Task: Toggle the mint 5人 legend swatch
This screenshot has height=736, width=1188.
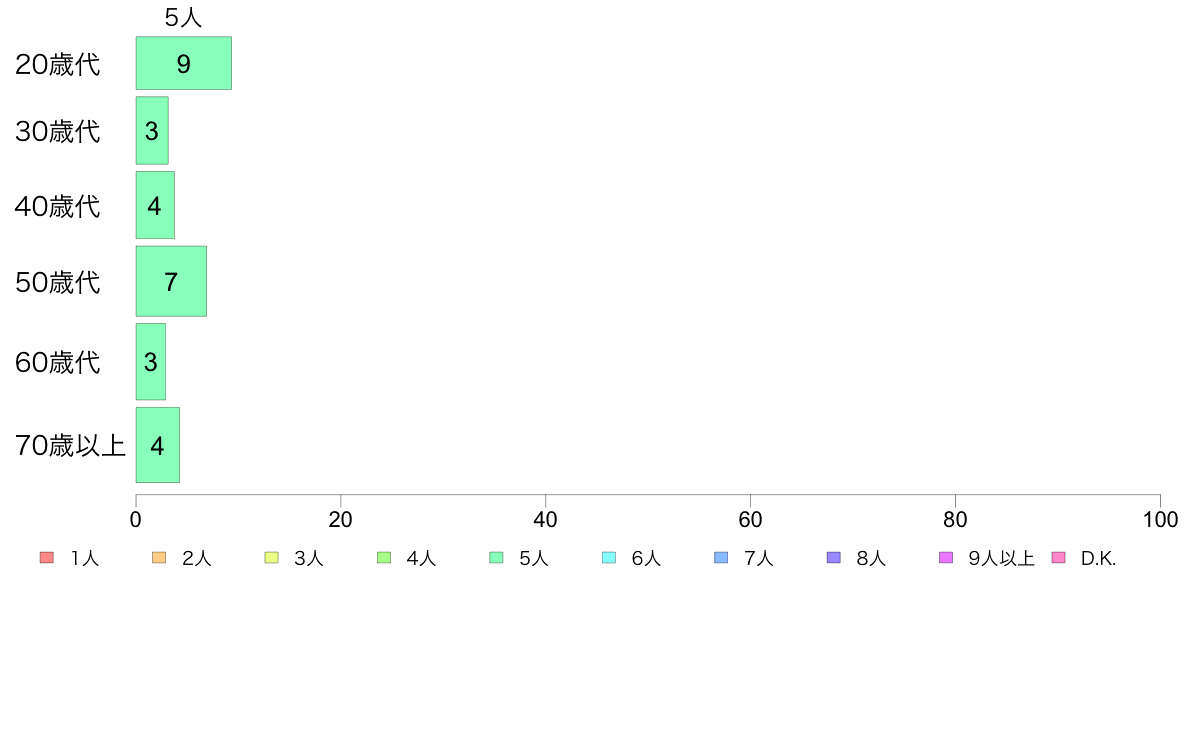Action: [496, 558]
